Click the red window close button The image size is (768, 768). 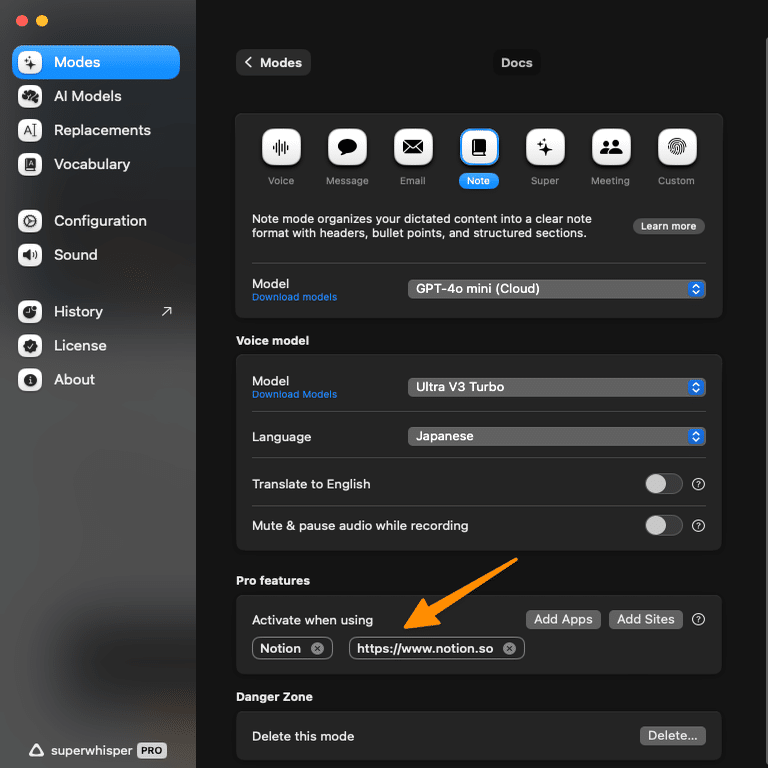[22, 21]
